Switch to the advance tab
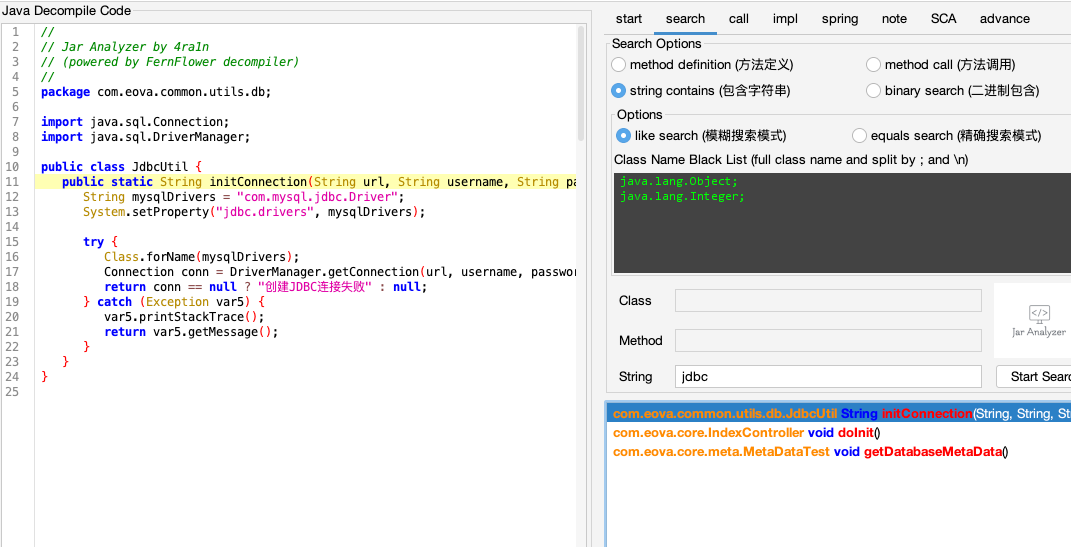The height and width of the screenshot is (547, 1071). [x=1005, y=19]
